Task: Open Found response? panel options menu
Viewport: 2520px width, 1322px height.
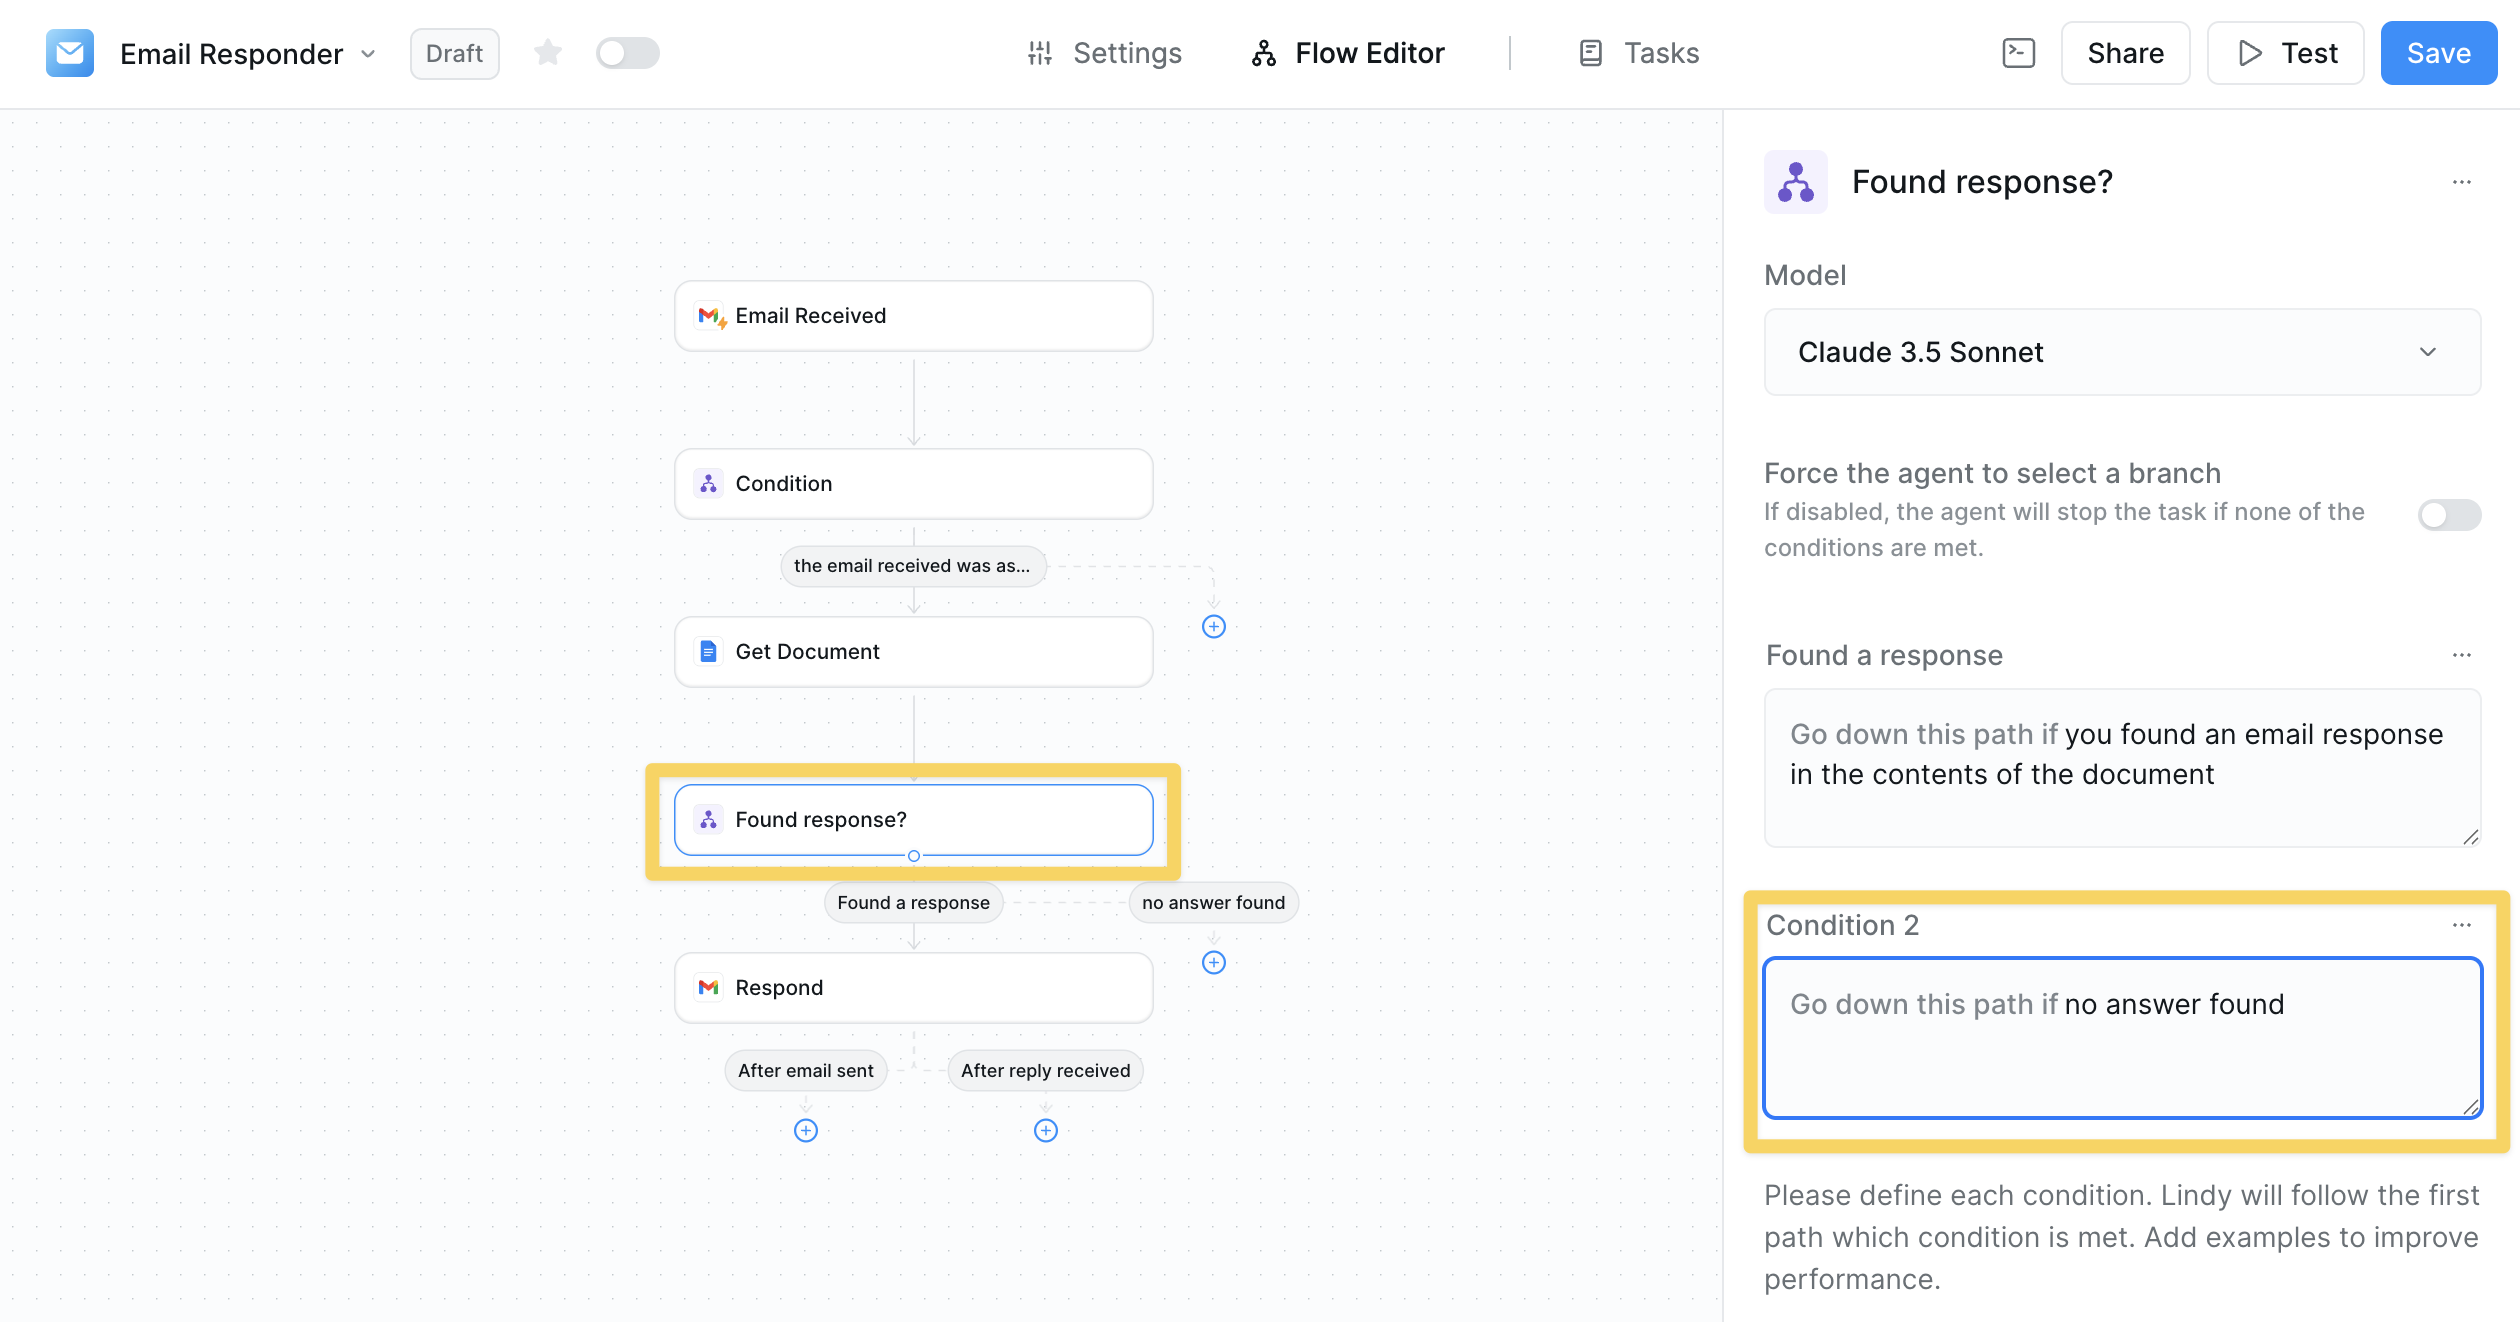Action: click(2461, 182)
